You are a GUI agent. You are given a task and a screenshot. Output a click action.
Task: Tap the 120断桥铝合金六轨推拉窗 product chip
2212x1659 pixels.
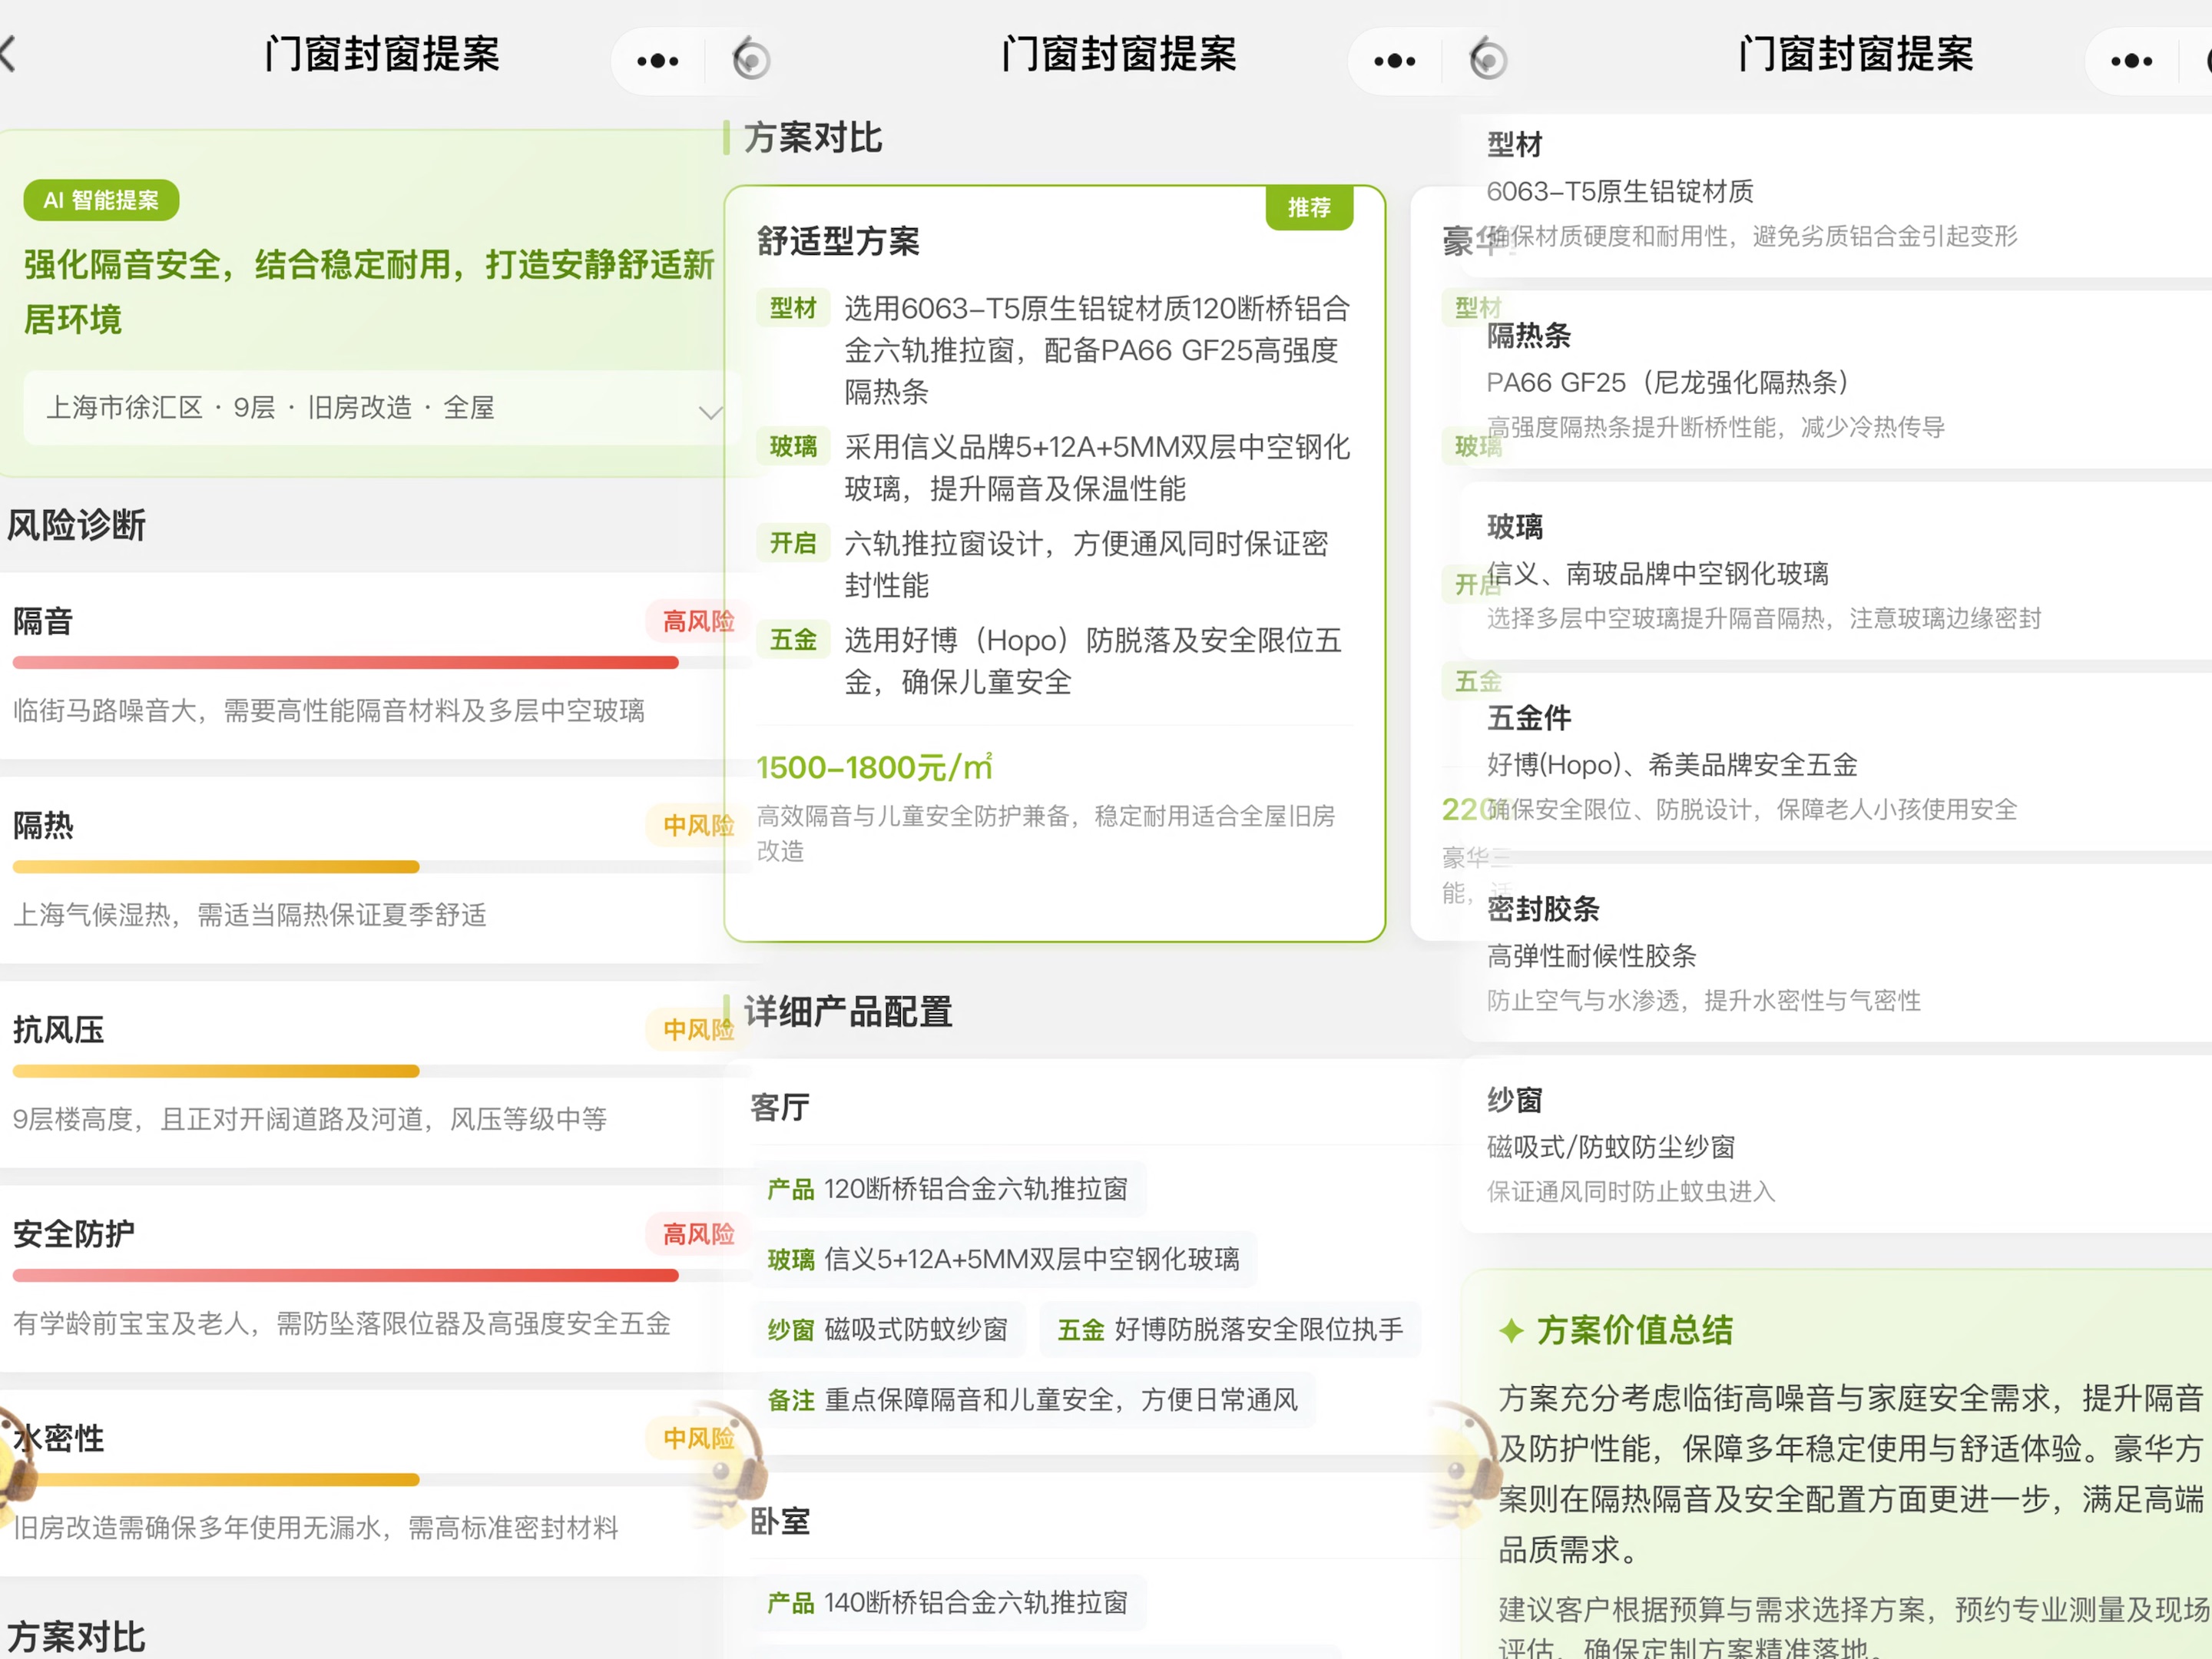coord(949,1189)
